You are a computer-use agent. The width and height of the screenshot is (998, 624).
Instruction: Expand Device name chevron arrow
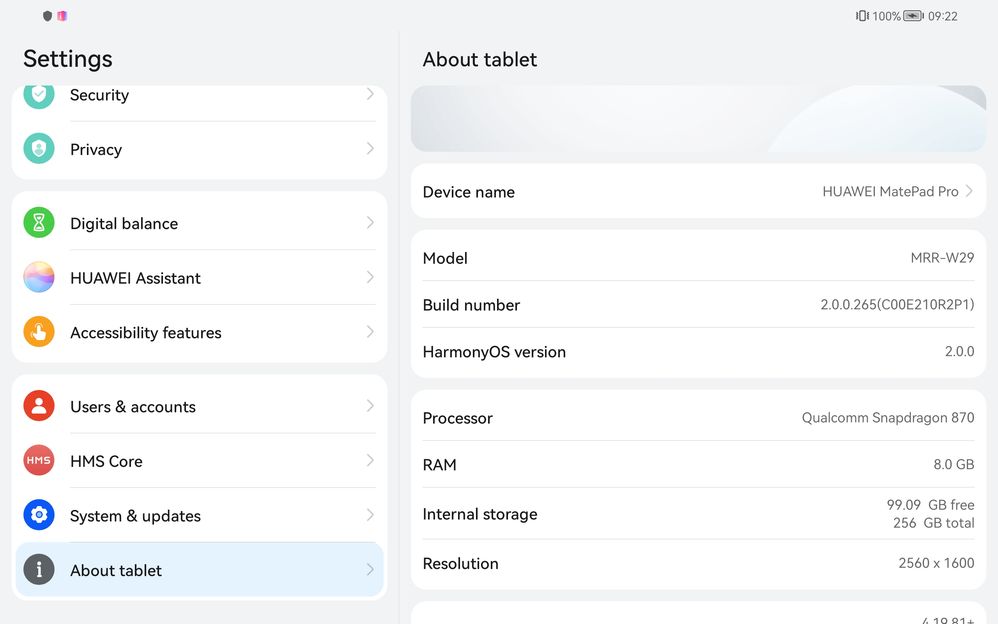[x=969, y=191]
